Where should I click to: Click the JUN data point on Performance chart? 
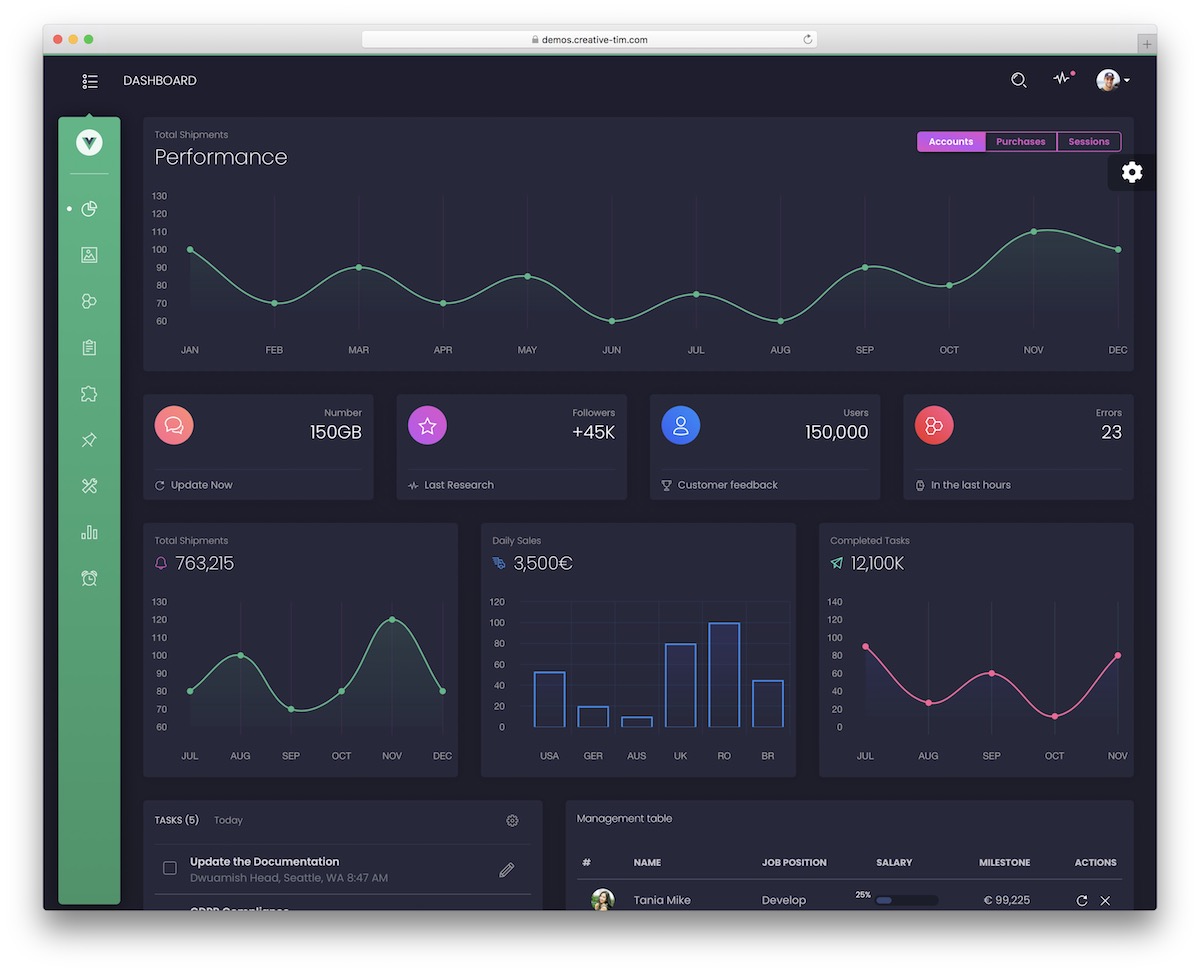[x=612, y=321]
